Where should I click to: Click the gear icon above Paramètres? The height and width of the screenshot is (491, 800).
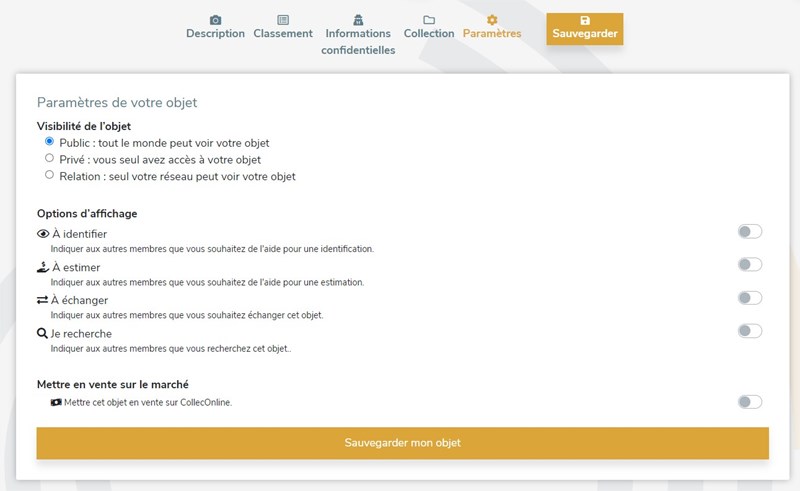pyautogui.click(x=492, y=20)
